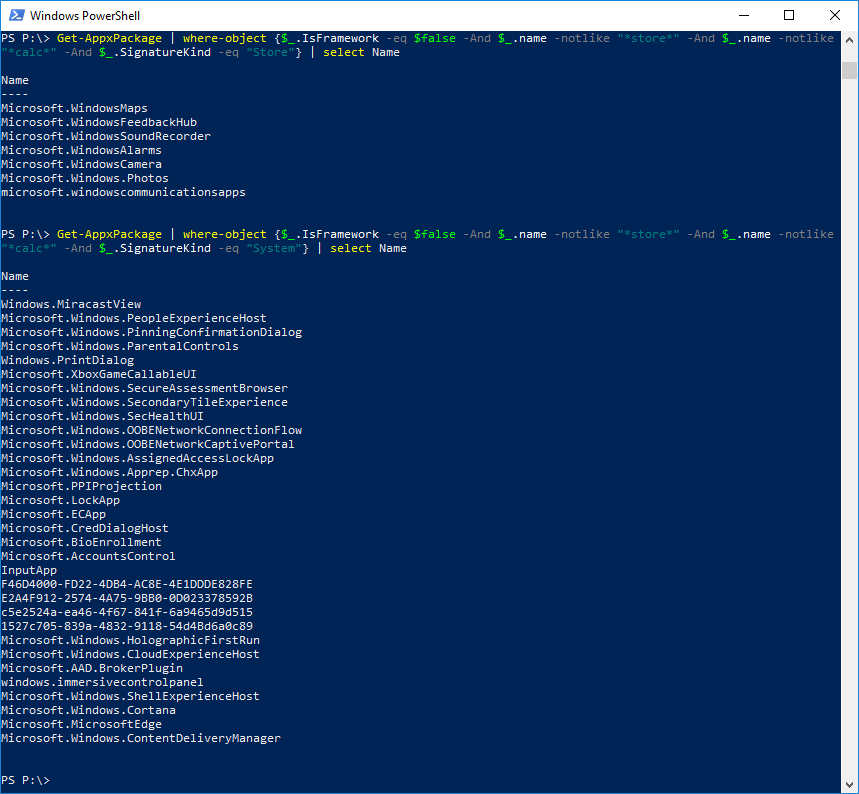Click the Microsoft.WindowsMaps output line
The image size is (859, 794).
[x=74, y=108]
